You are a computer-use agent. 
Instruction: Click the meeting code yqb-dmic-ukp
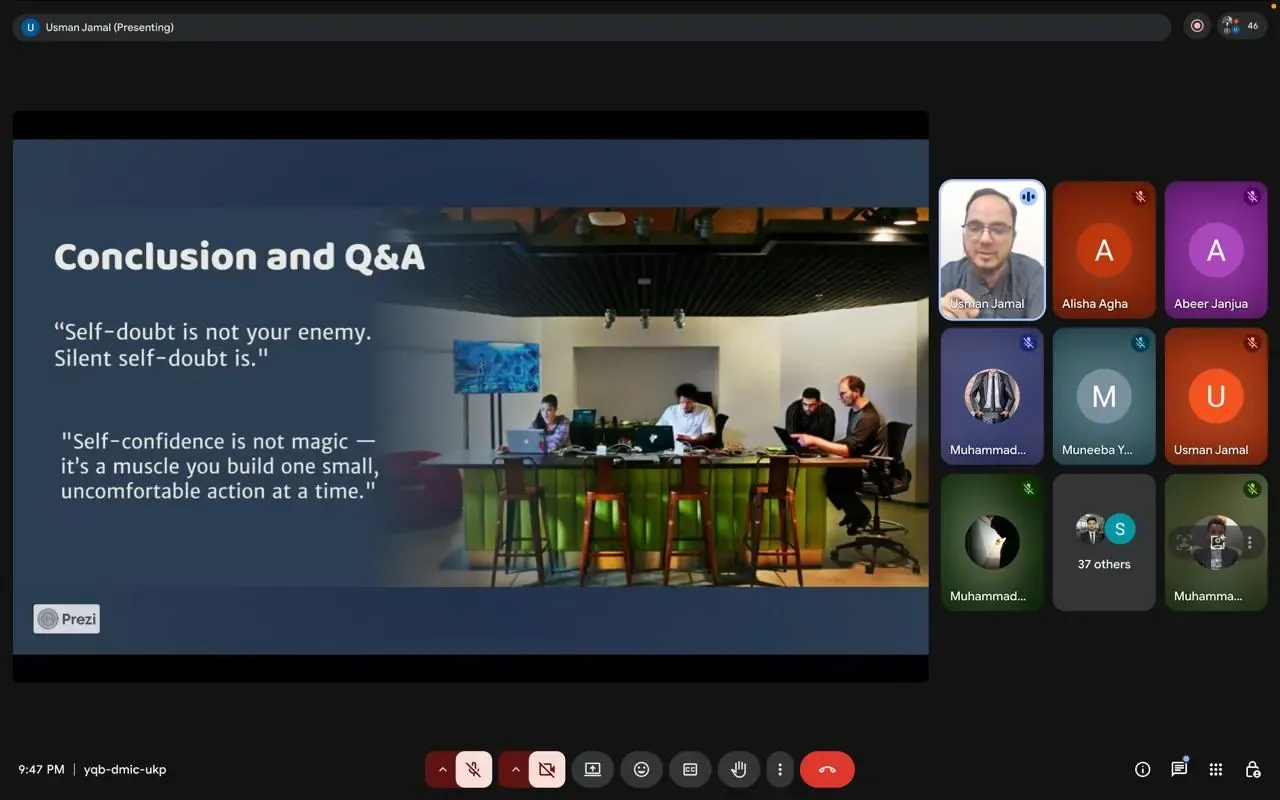(x=125, y=770)
